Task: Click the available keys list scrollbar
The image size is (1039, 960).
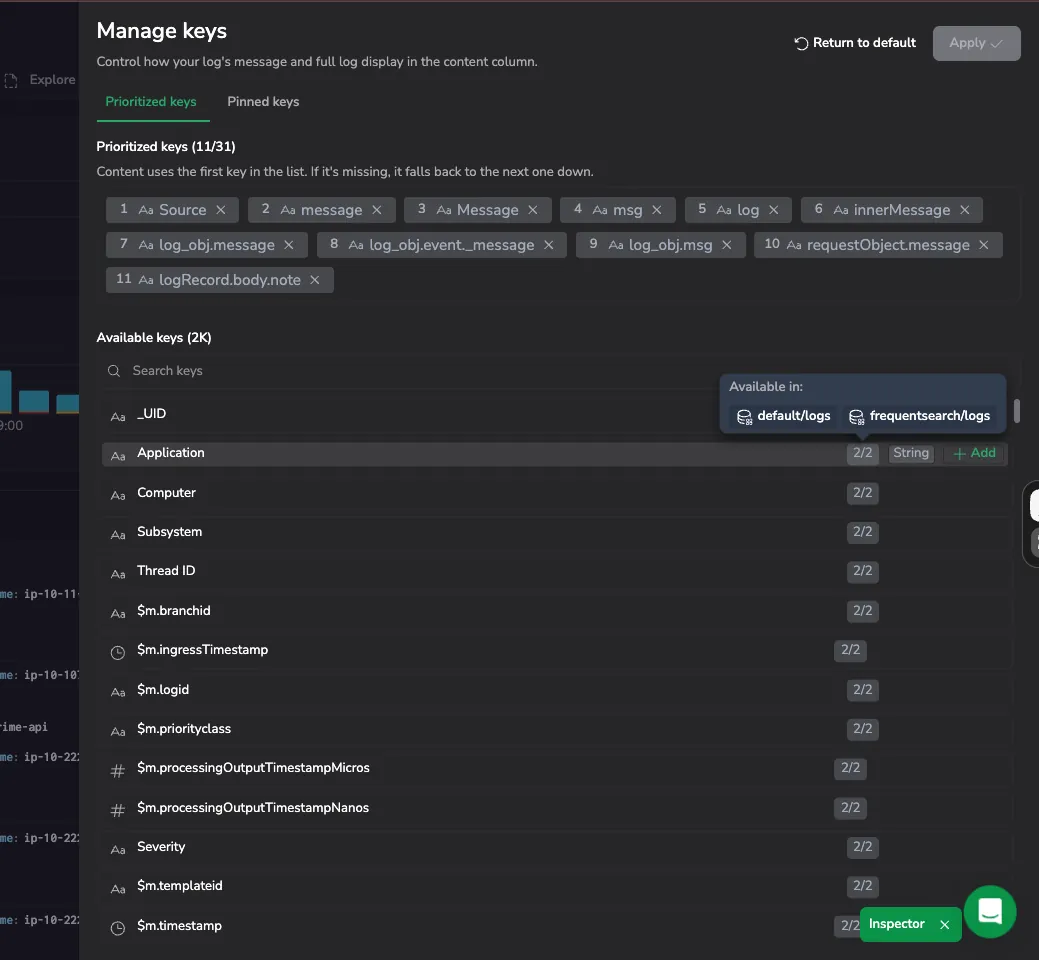Action: (x=1016, y=411)
